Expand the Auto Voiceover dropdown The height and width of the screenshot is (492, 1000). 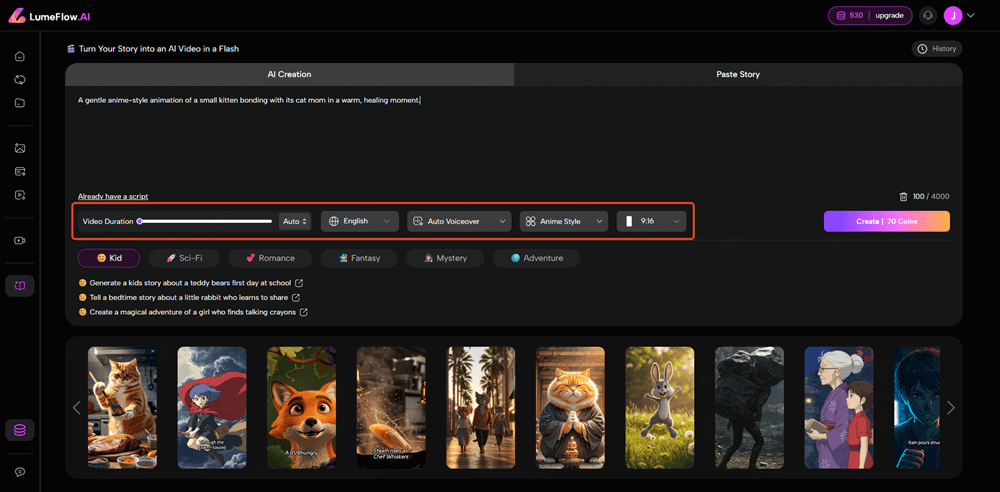pos(458,221)
